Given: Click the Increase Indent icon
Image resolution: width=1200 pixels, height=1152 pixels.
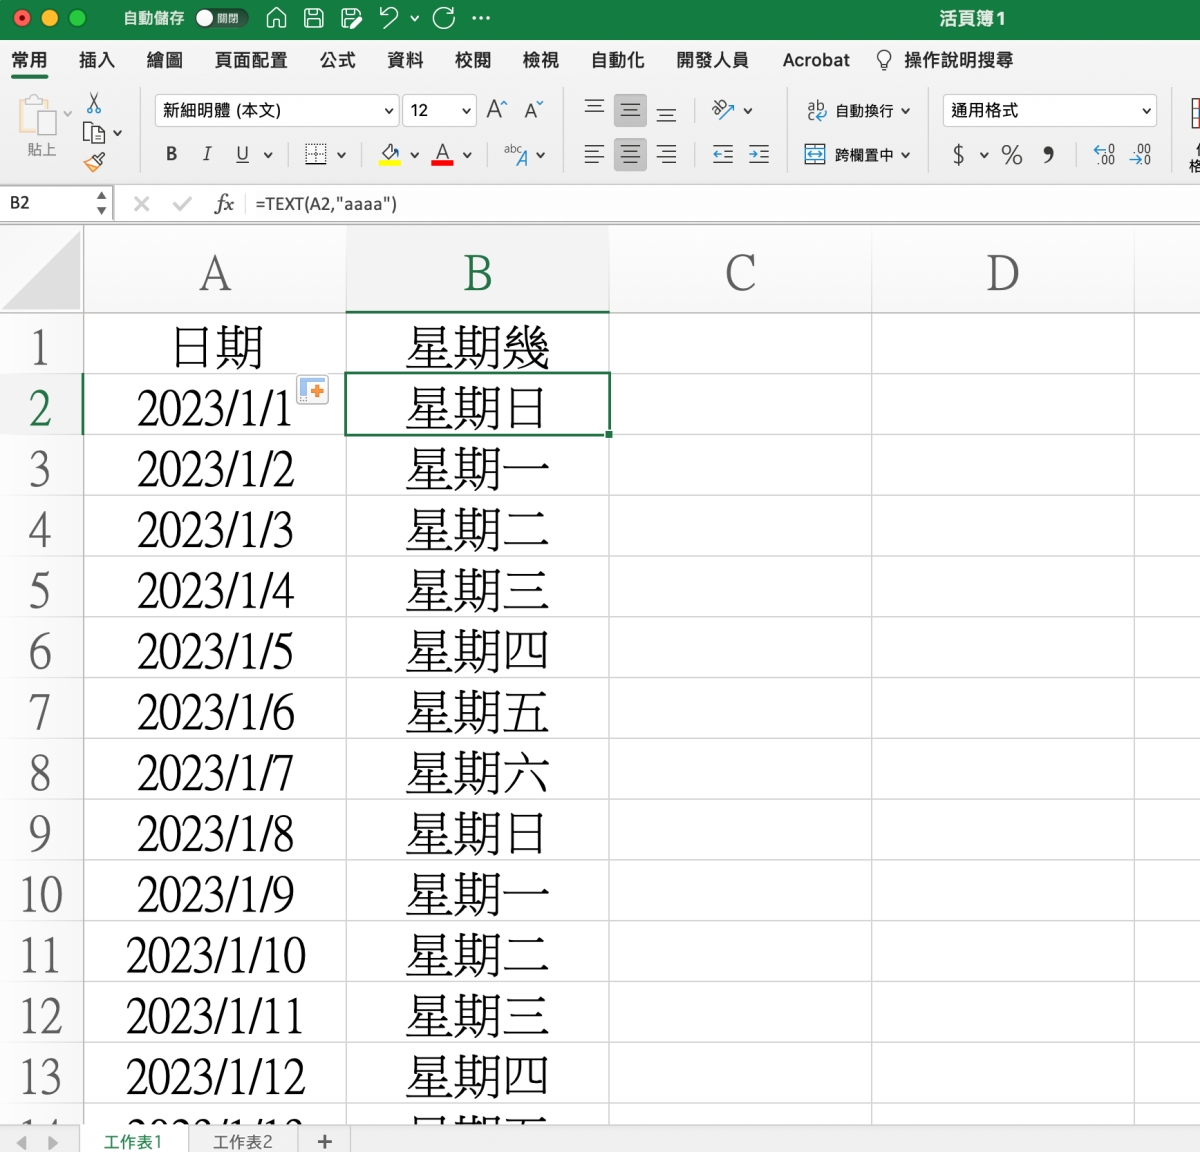Looking at the screenshot, I should (x=759, y=154).
